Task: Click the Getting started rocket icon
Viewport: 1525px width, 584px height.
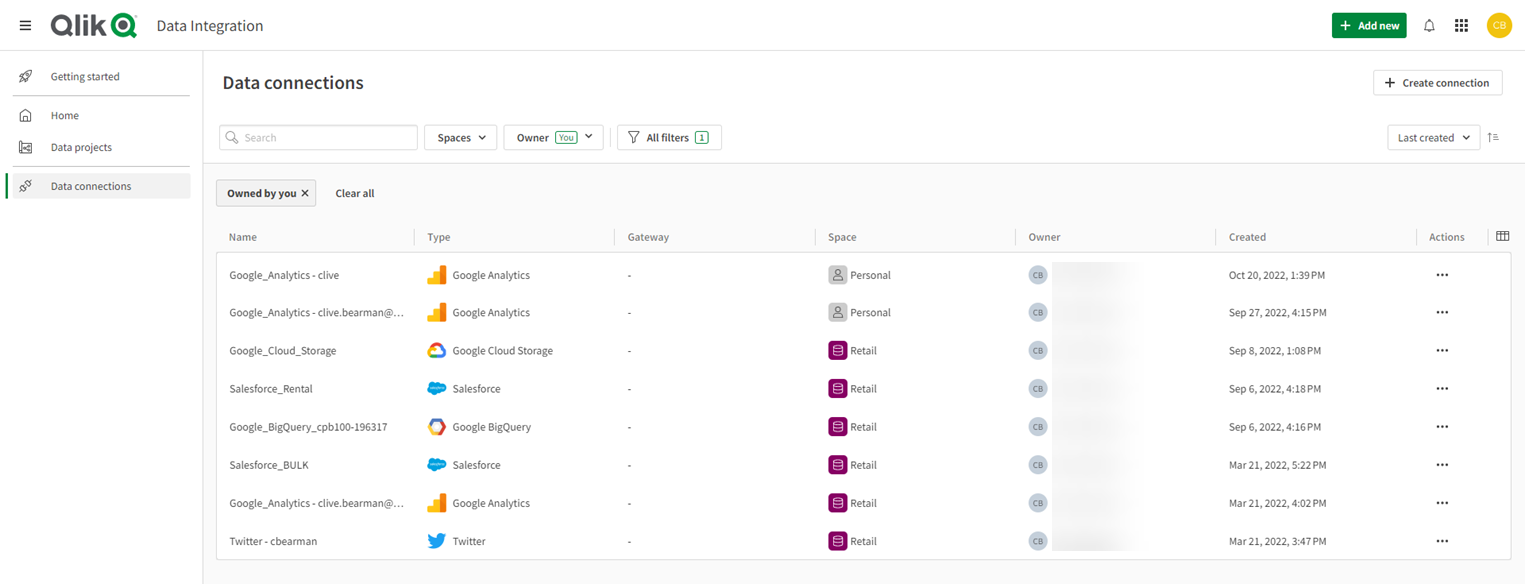Action: pos(26,76)
